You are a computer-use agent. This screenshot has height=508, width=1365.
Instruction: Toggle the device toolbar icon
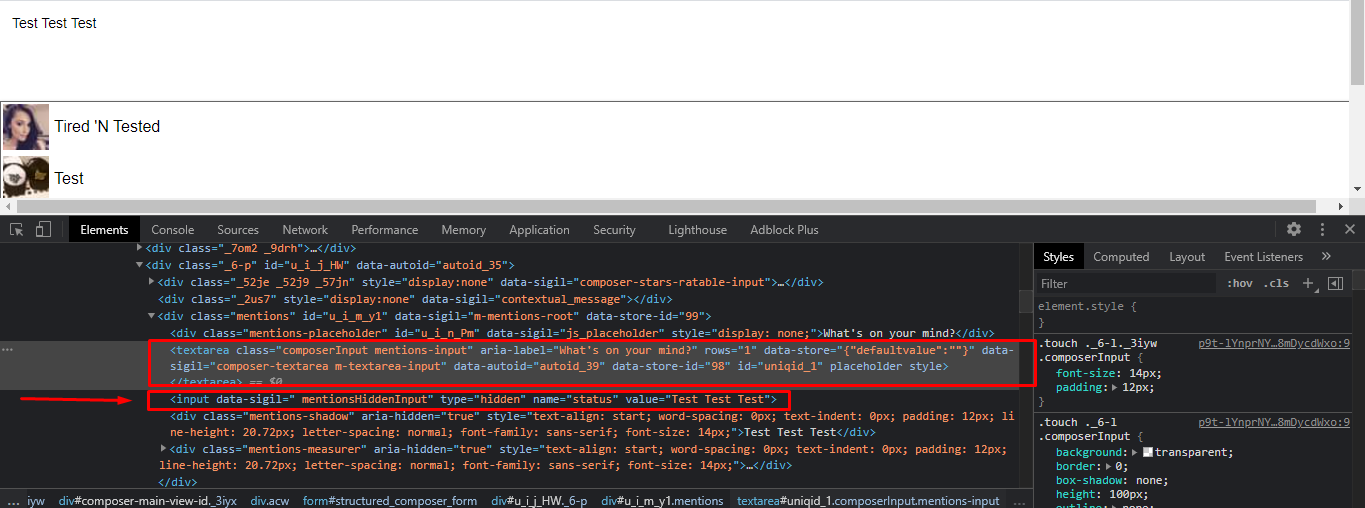click(43, 229)
